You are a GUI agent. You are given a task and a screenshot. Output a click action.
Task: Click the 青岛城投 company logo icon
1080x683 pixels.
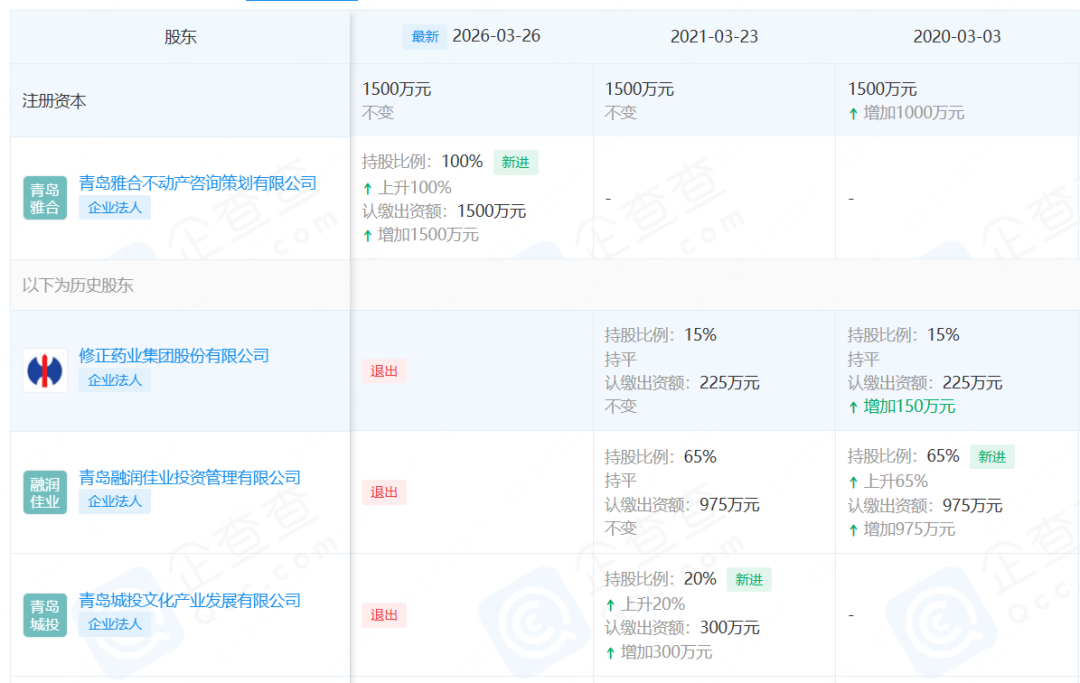[45, 615]
